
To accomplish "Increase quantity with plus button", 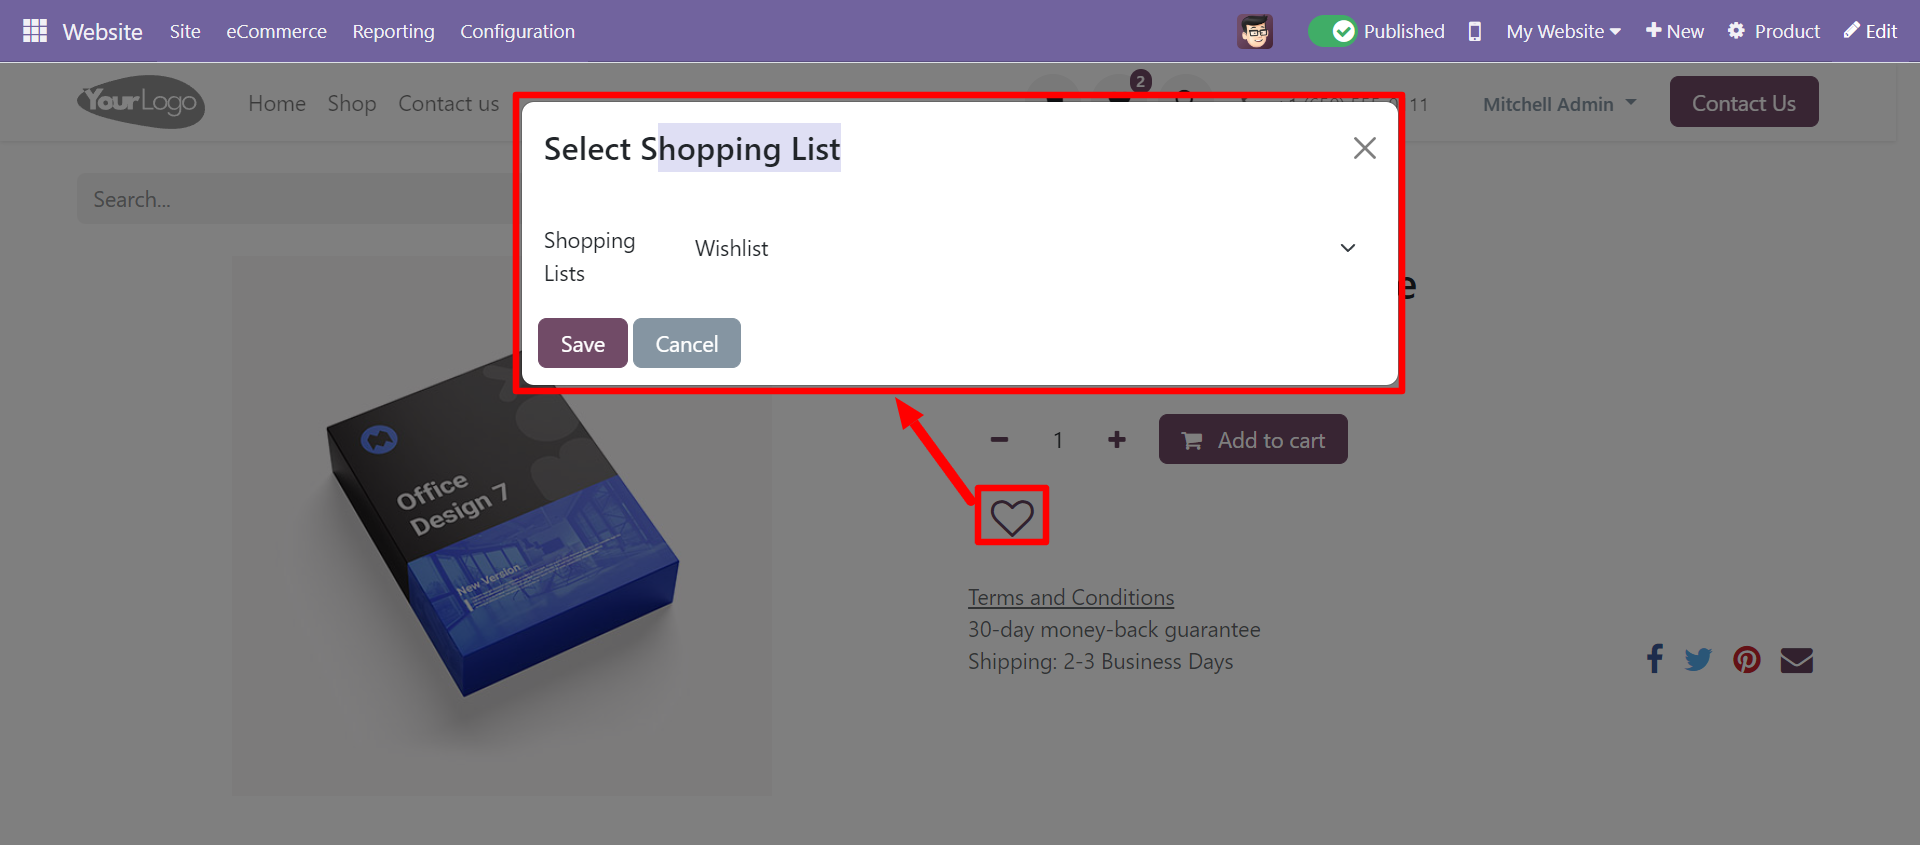I will 1117,440.
